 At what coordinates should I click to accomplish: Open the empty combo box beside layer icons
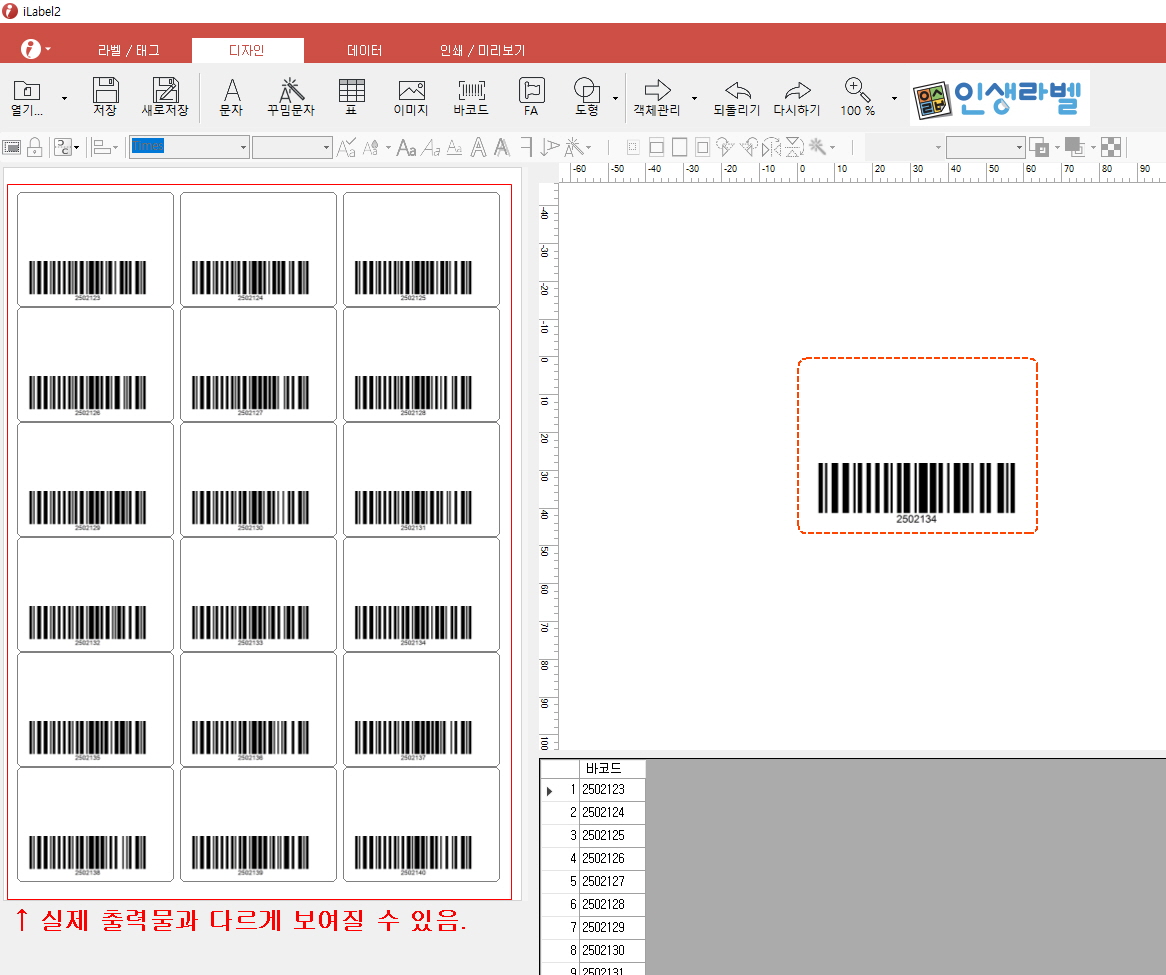[985, 147]
